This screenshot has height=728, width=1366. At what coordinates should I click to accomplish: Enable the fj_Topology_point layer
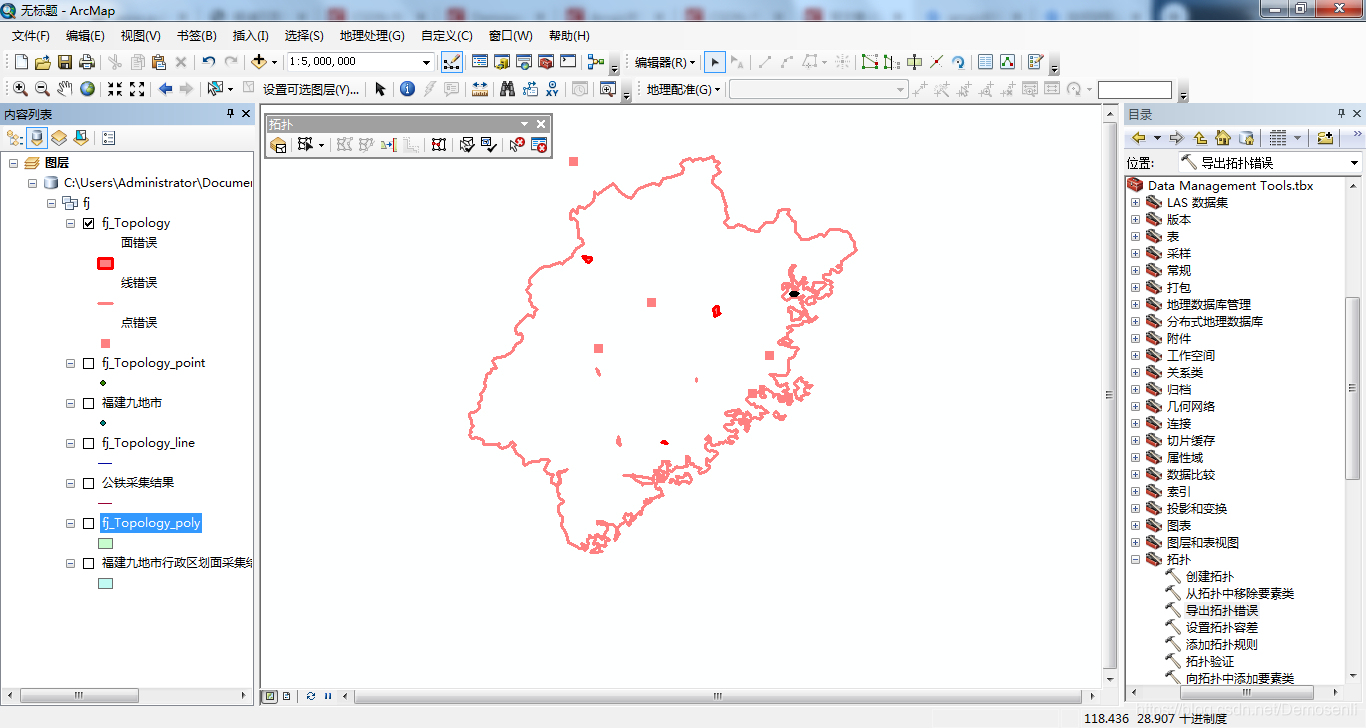click(89, 363)
